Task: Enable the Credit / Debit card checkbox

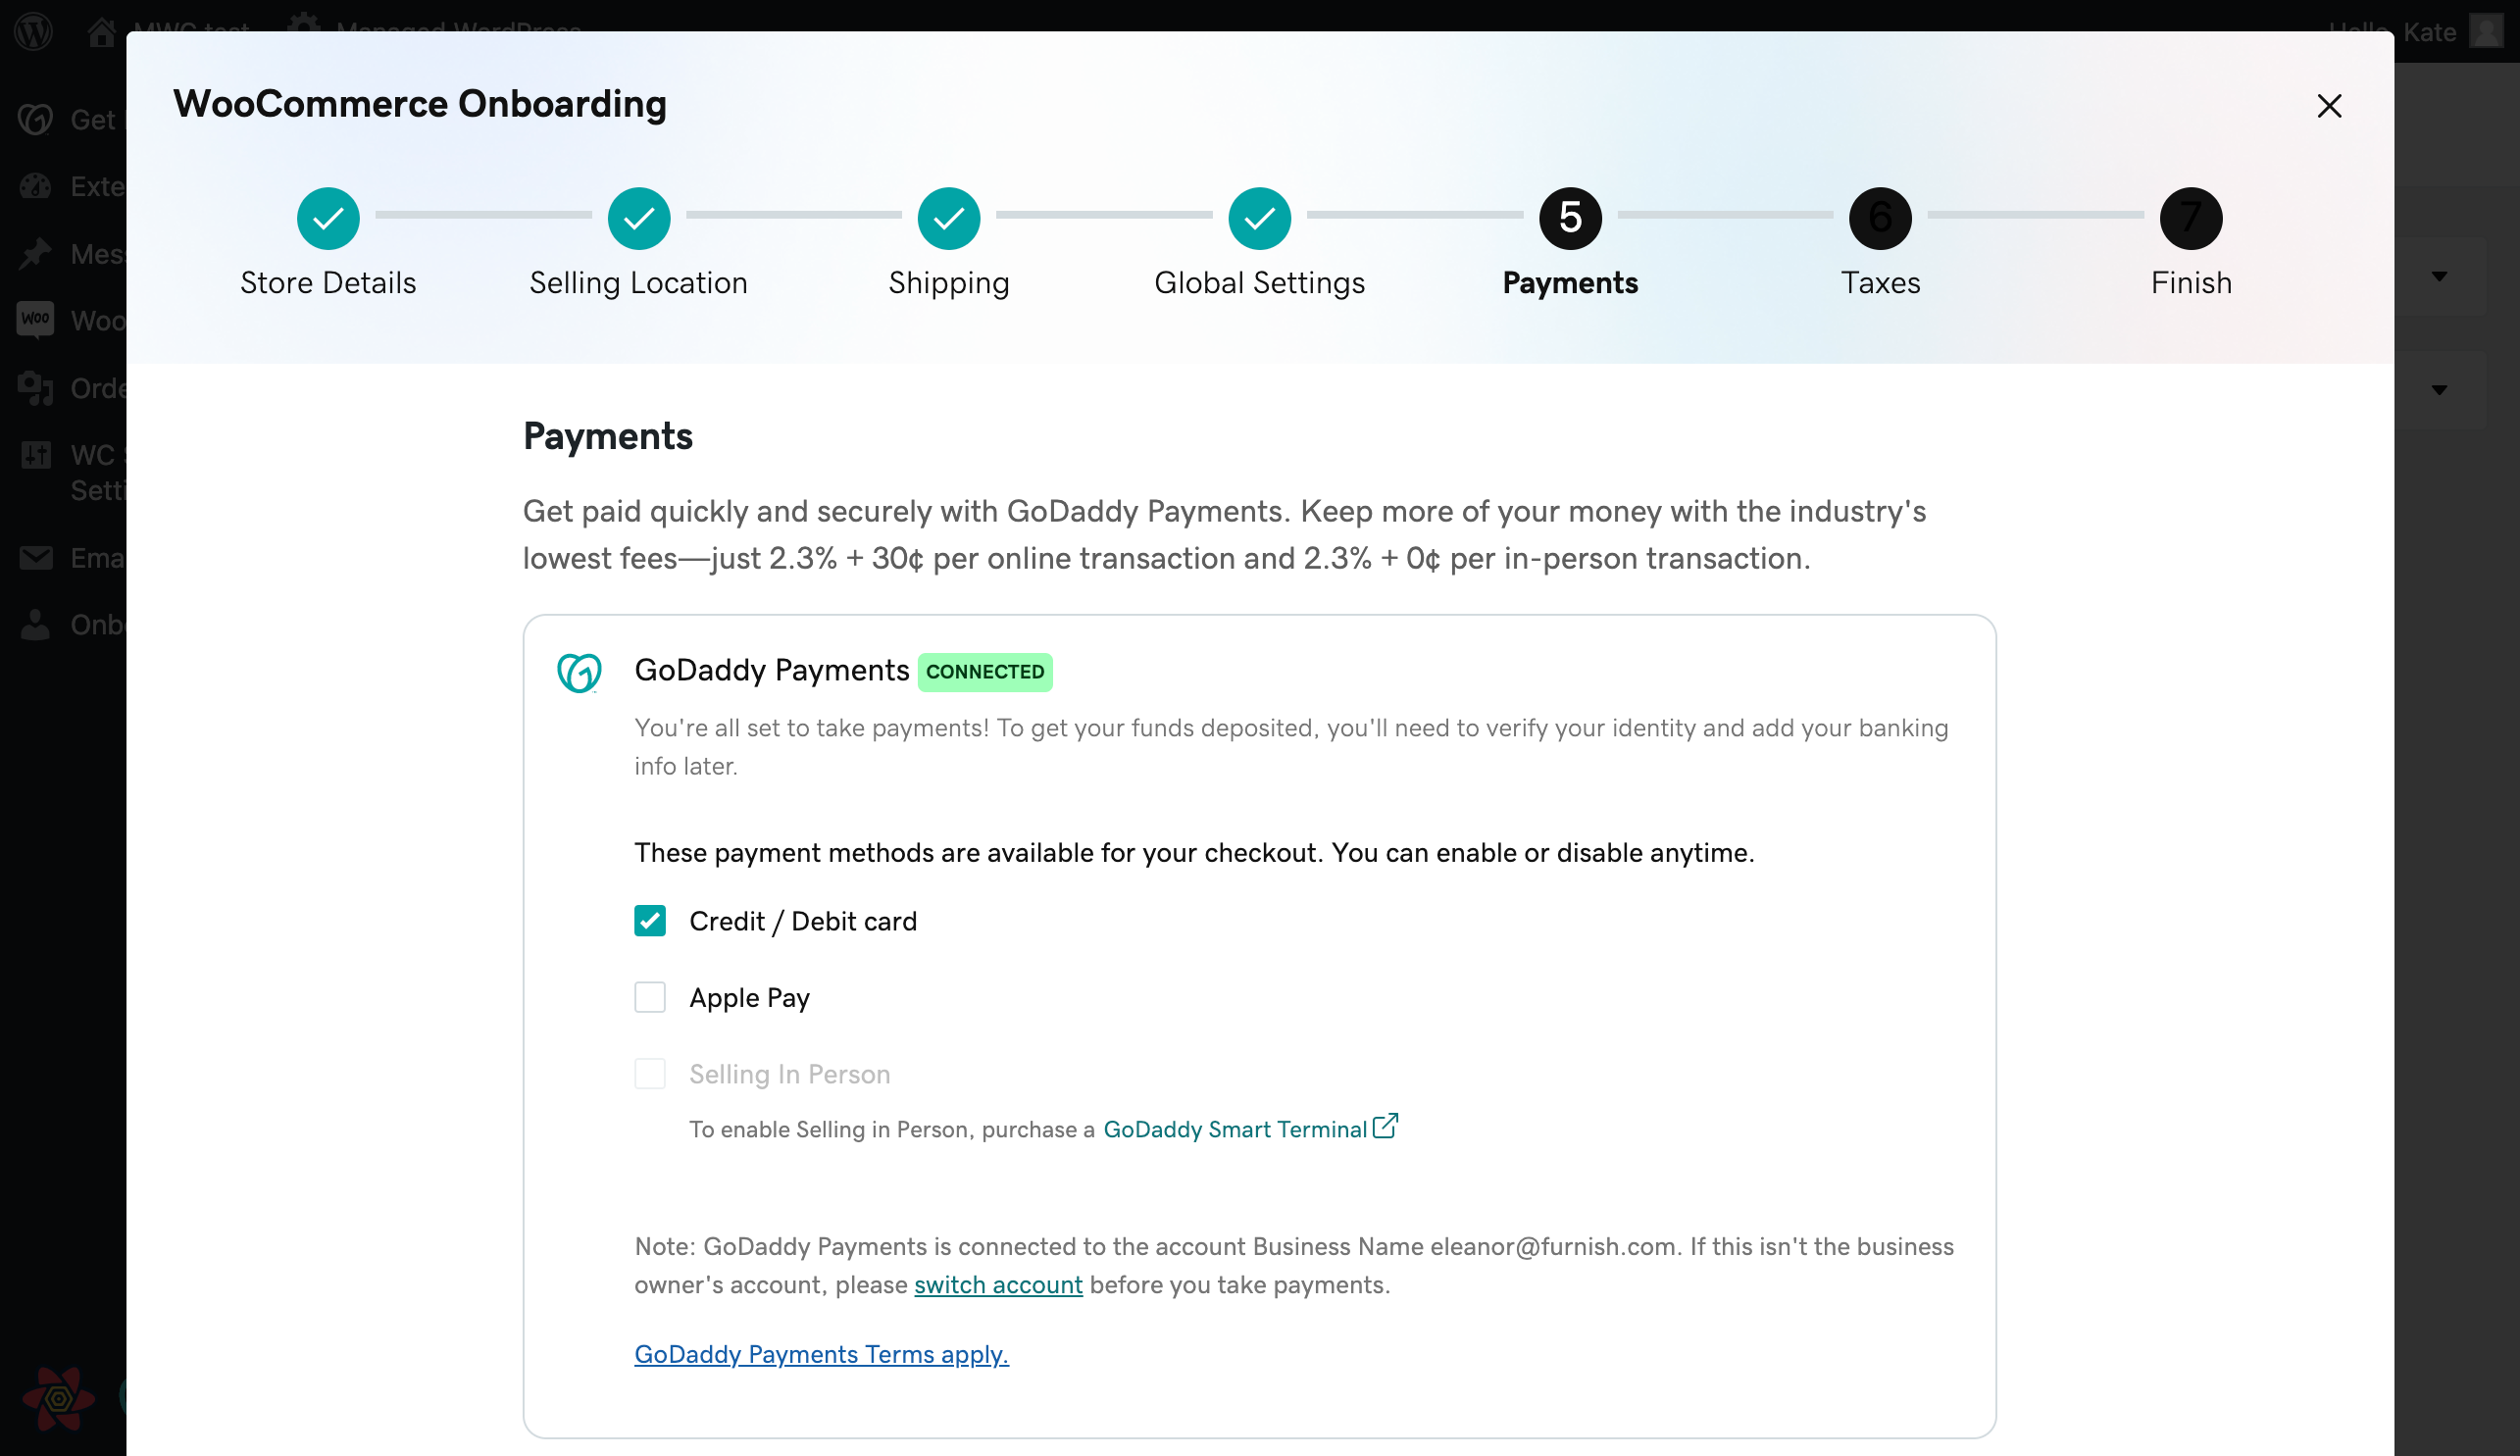Action: tap(652, 921)
